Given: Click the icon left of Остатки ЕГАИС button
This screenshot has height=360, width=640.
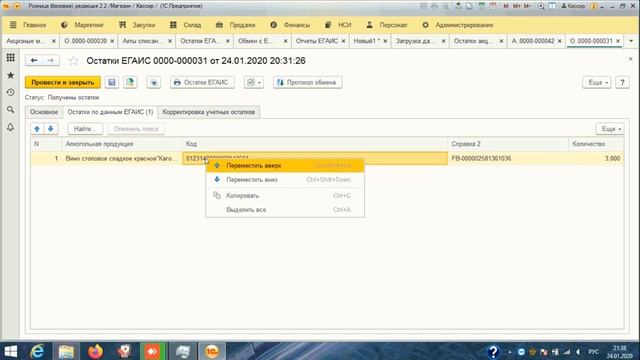Looking at the screenshot, I should pos(154,82).
